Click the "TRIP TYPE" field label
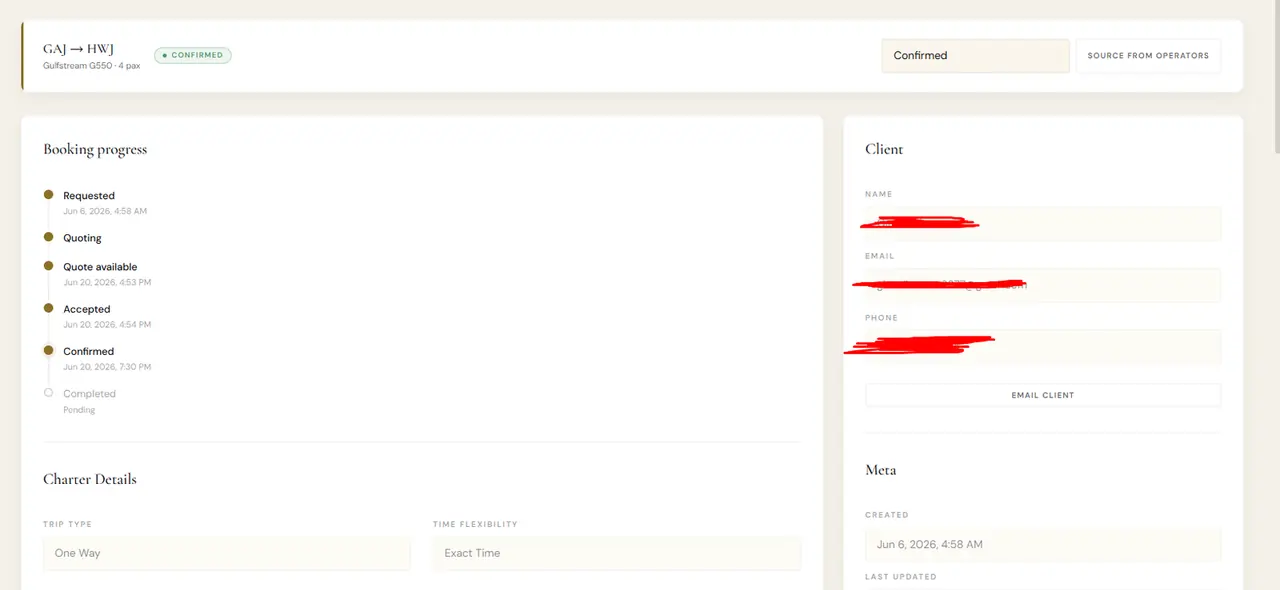1280x590 pixels. [67, 524]
